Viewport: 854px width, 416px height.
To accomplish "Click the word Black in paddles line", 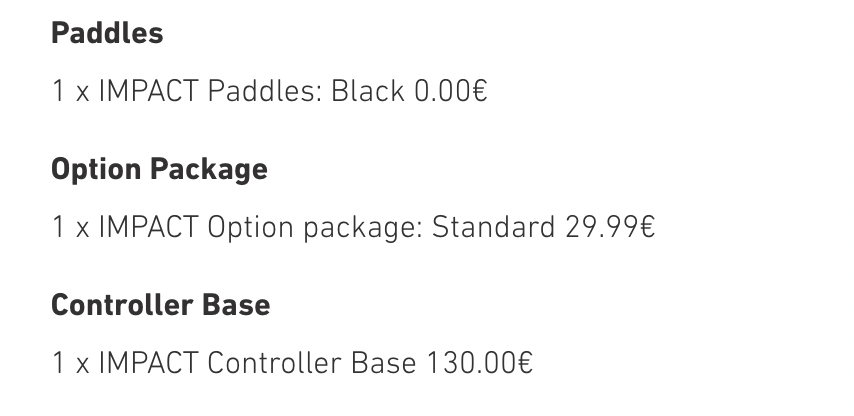I will [367, 92].
